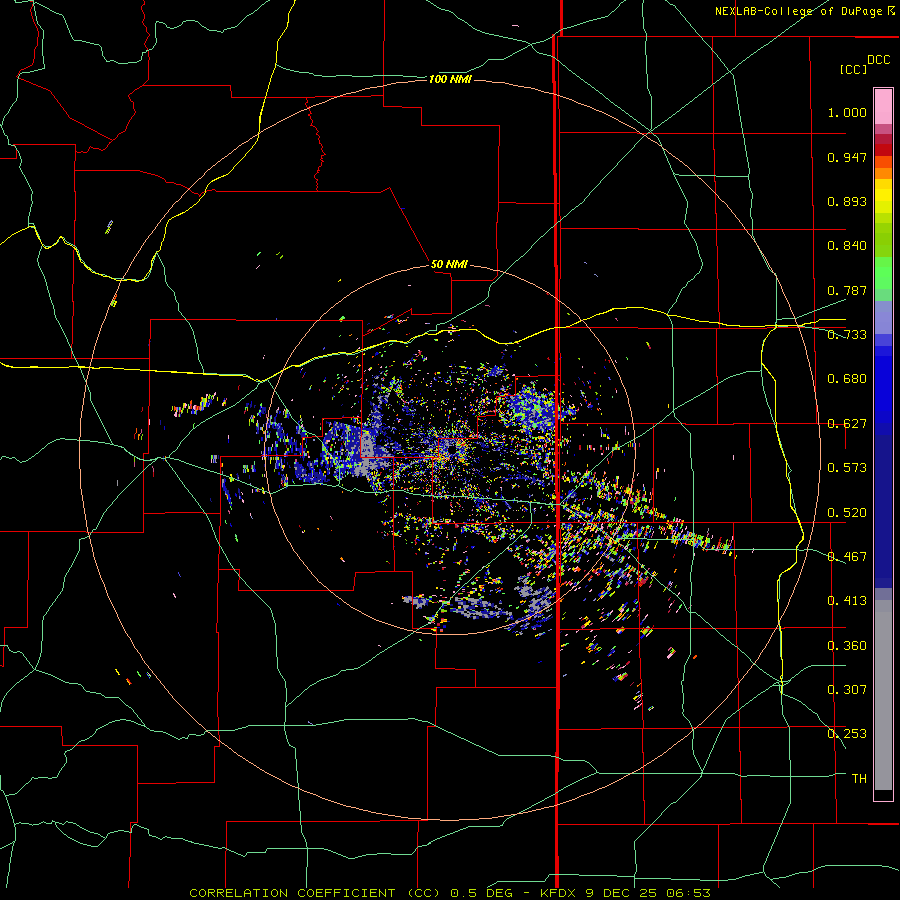Click the [CC] legend unit label
900x900 pixels.
pyautogui.click(x=854, y=70)
